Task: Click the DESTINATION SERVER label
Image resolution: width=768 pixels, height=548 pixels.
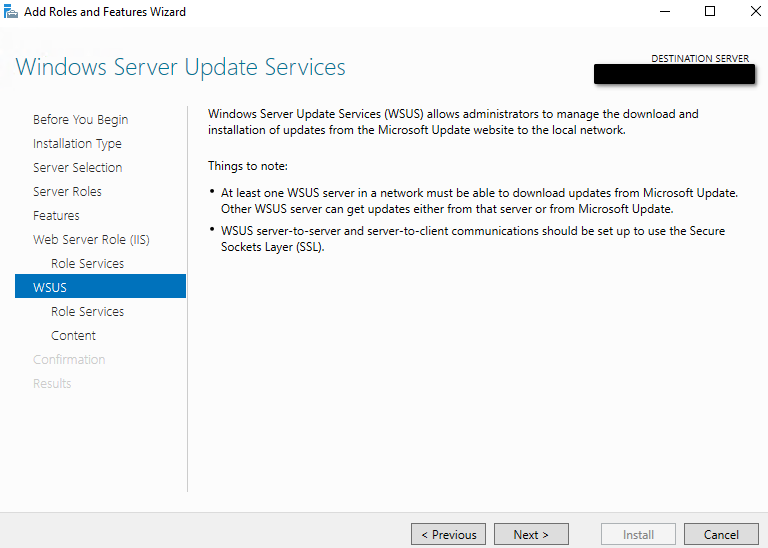Action: (700, 58)
